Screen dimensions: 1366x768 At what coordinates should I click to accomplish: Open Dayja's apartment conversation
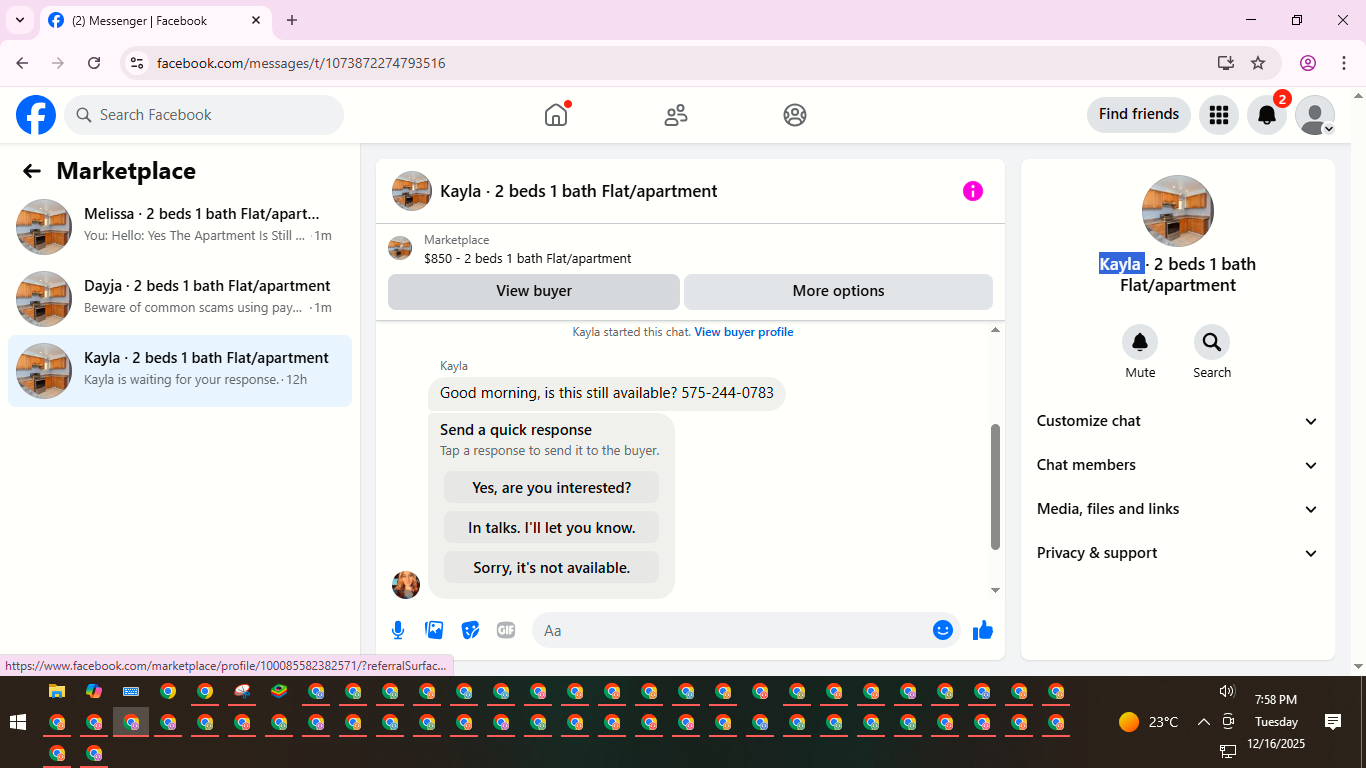[x=180, y=299]
